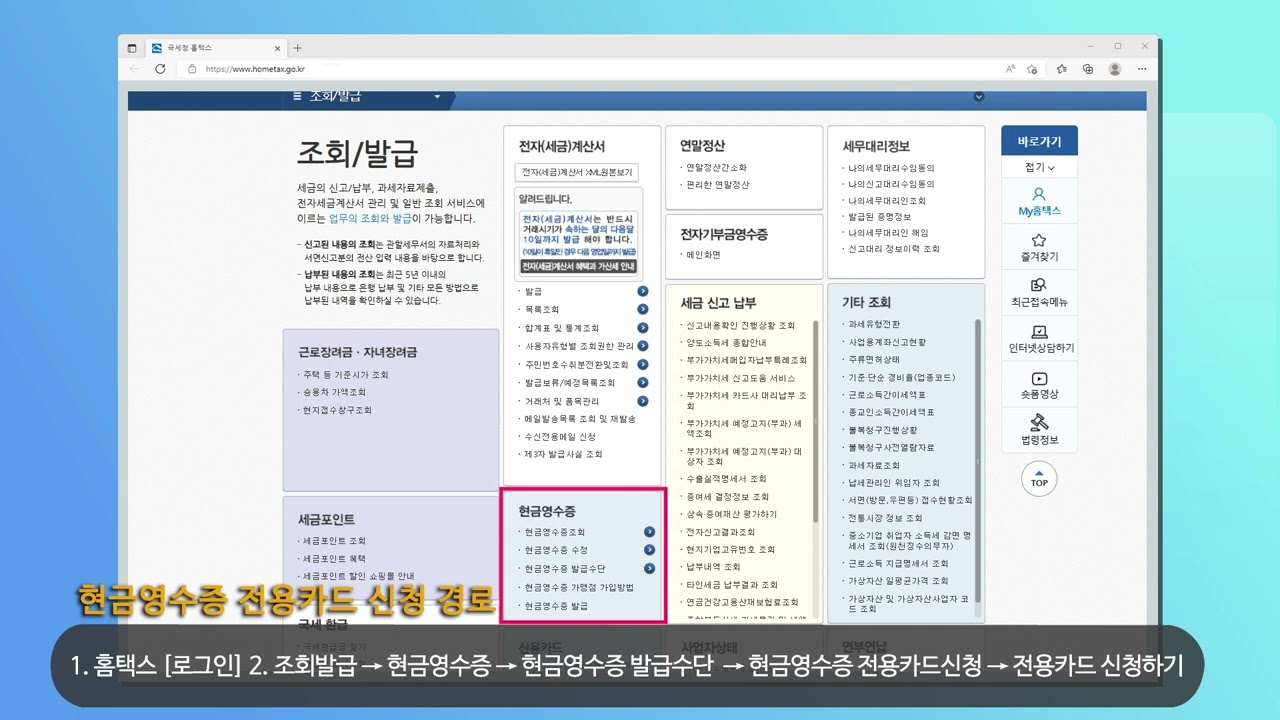
Task: Open 신고내용확인 진행상황 조회 link
Action: 740,326
